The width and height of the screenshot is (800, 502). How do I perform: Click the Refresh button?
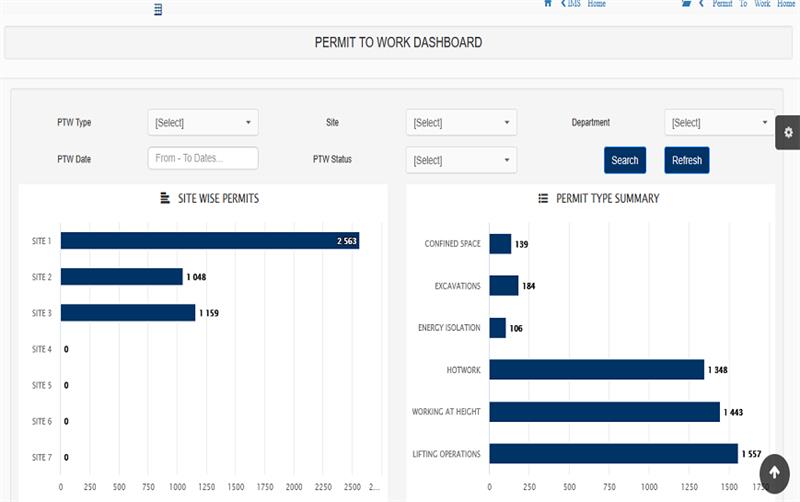(687, 160)
